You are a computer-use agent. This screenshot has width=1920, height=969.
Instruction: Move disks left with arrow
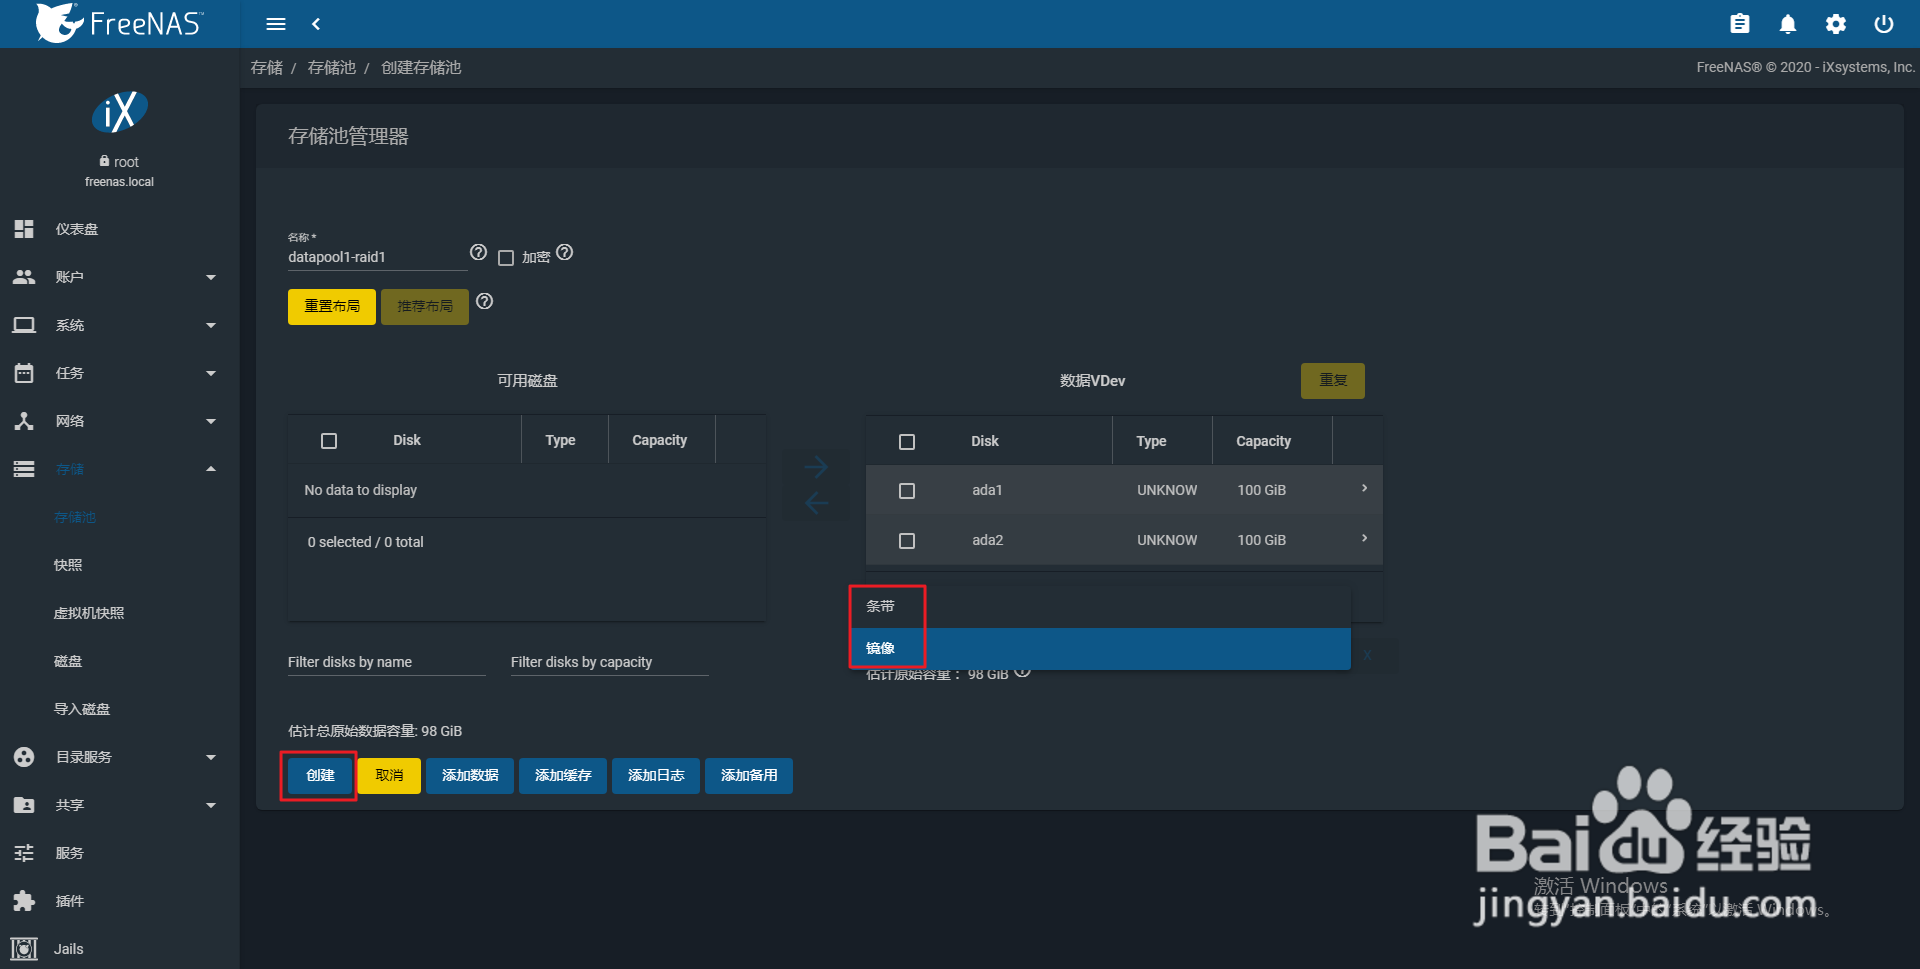click(816, 503)
